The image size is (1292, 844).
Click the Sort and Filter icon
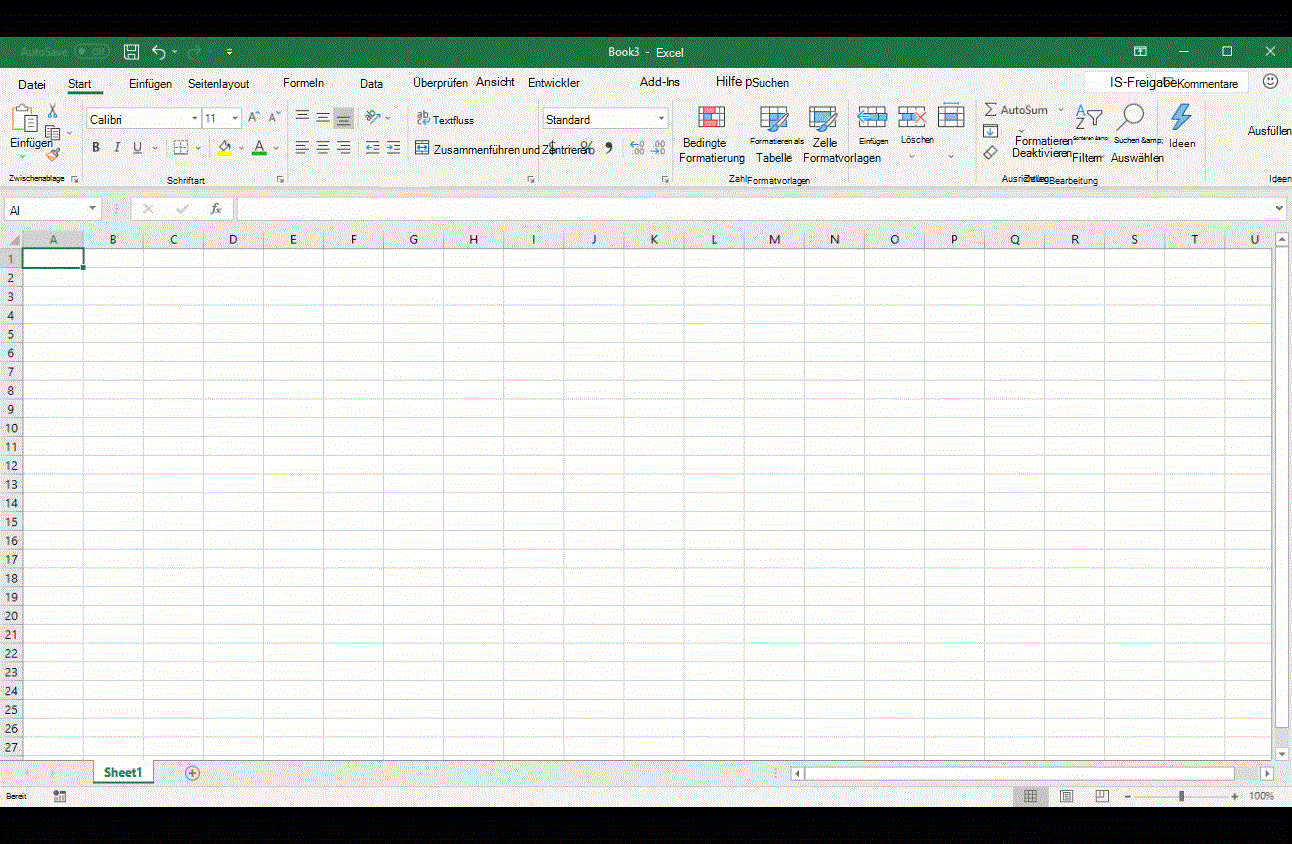click(x=1088, y=116)
